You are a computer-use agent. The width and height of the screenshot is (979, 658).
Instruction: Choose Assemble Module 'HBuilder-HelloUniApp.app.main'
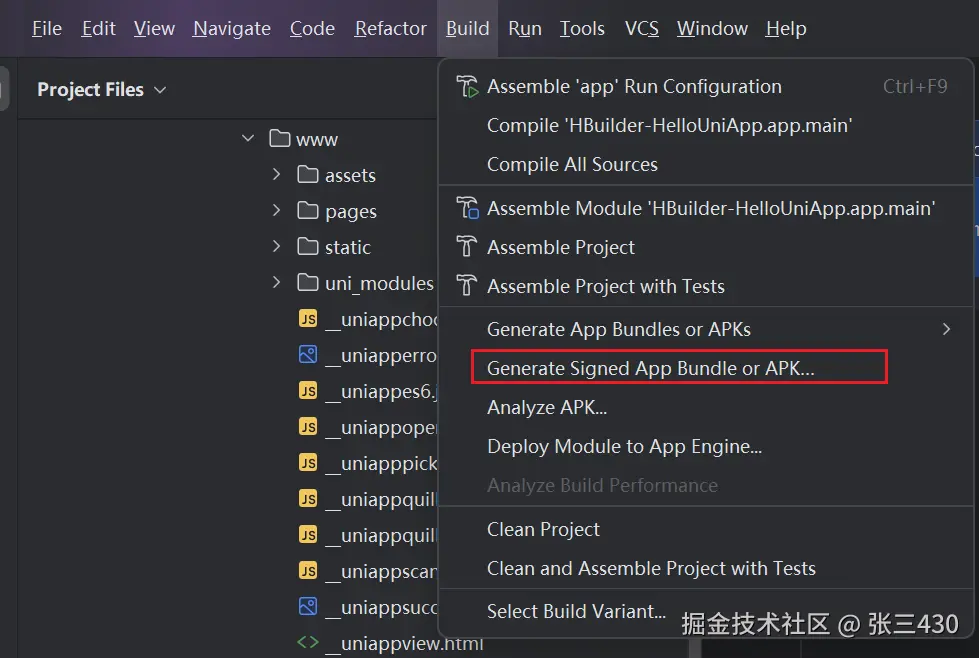coord(706,208)
